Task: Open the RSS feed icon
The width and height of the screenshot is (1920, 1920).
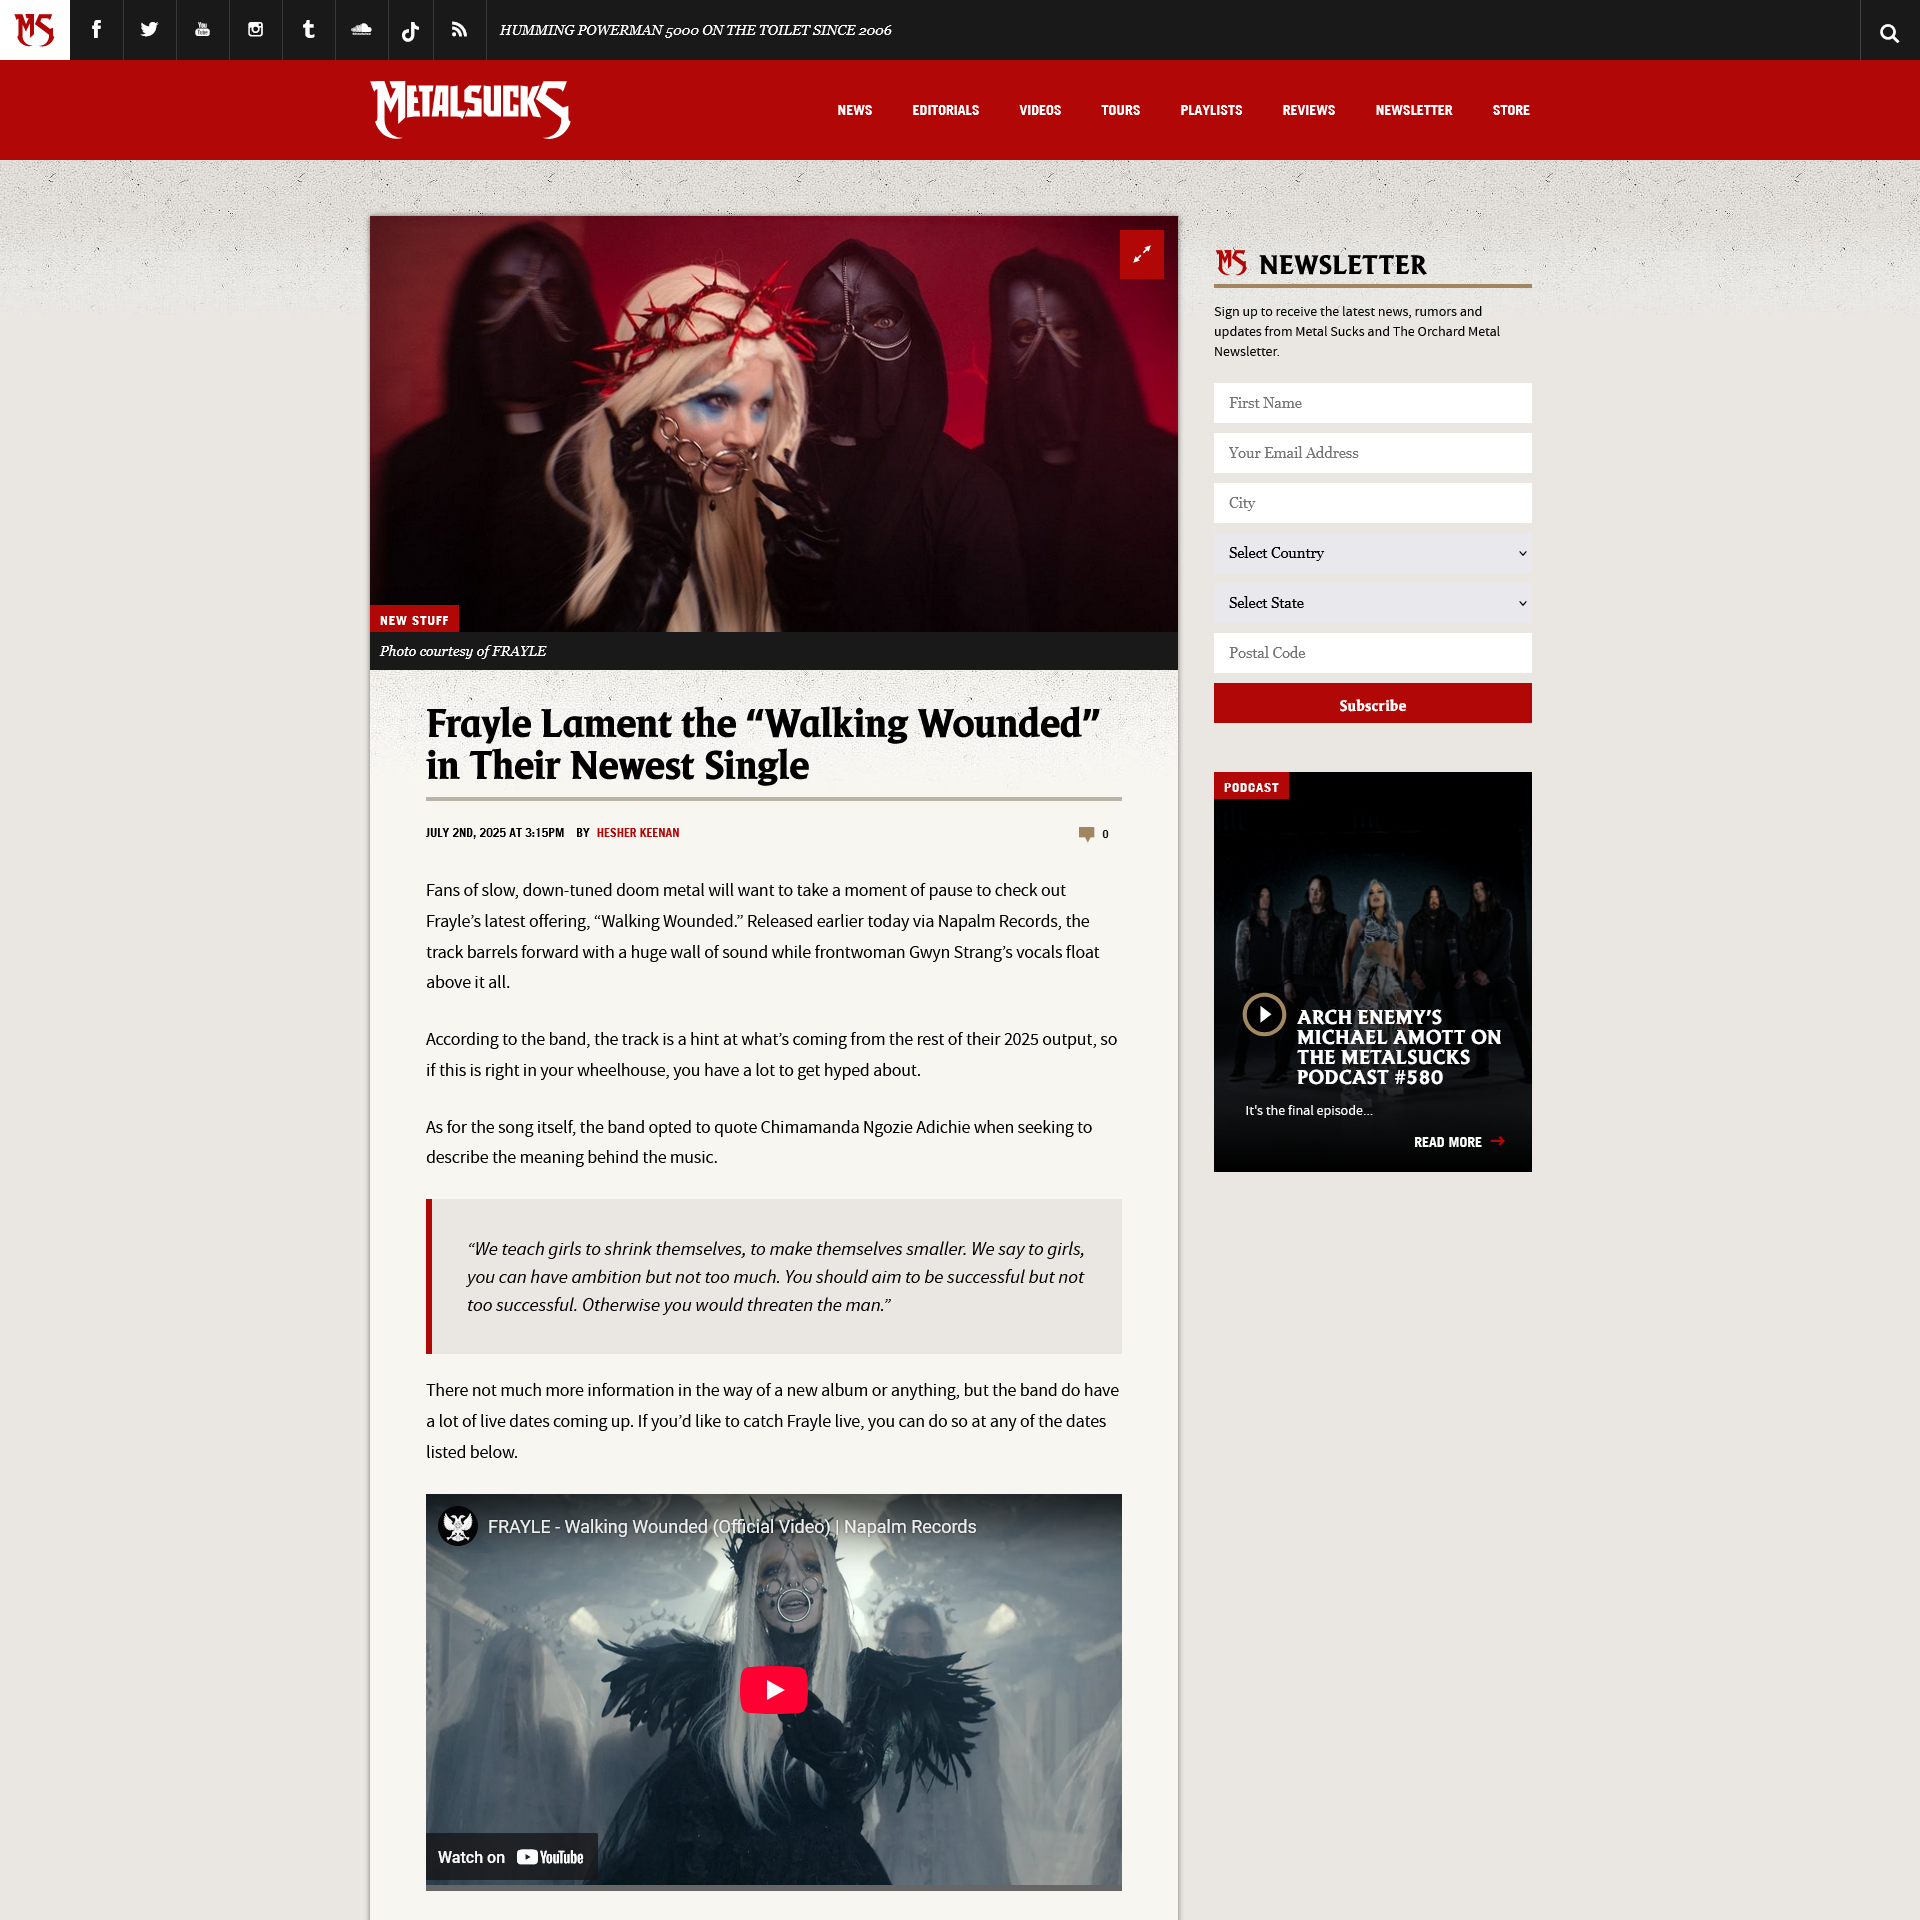Action: pyautogui.click(x=459, y=30)
